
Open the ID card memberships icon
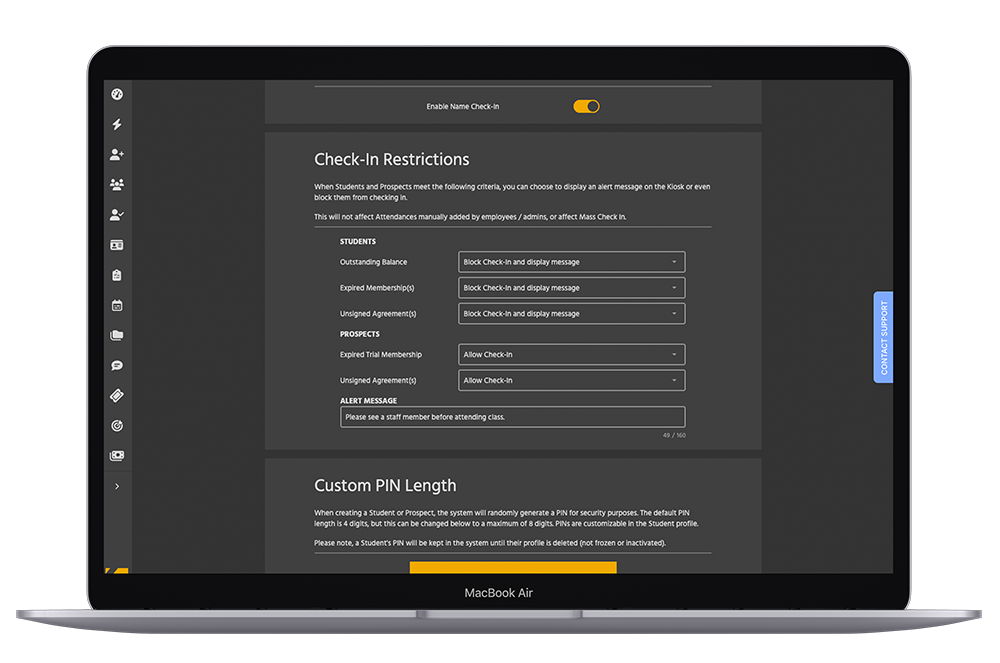point(117,244)
